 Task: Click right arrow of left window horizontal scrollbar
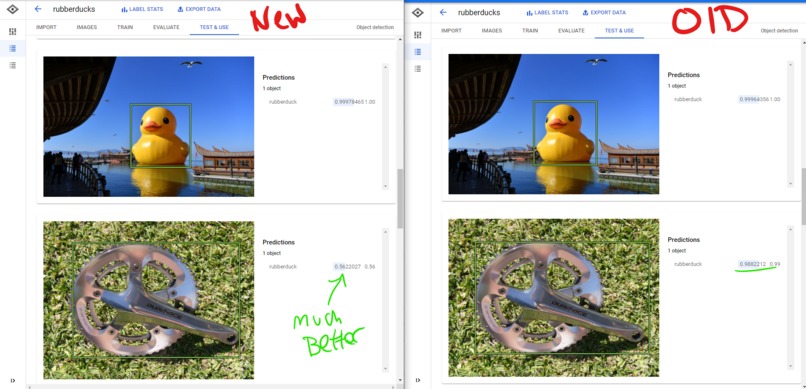pos(394,386)
